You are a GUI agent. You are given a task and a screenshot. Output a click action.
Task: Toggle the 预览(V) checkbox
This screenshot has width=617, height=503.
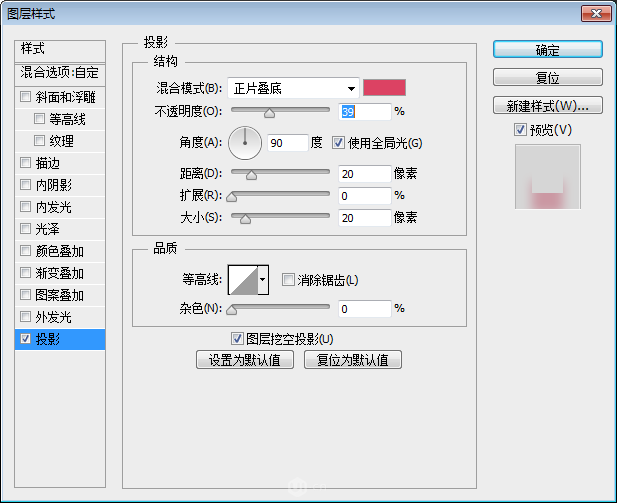tap(520, 129)
